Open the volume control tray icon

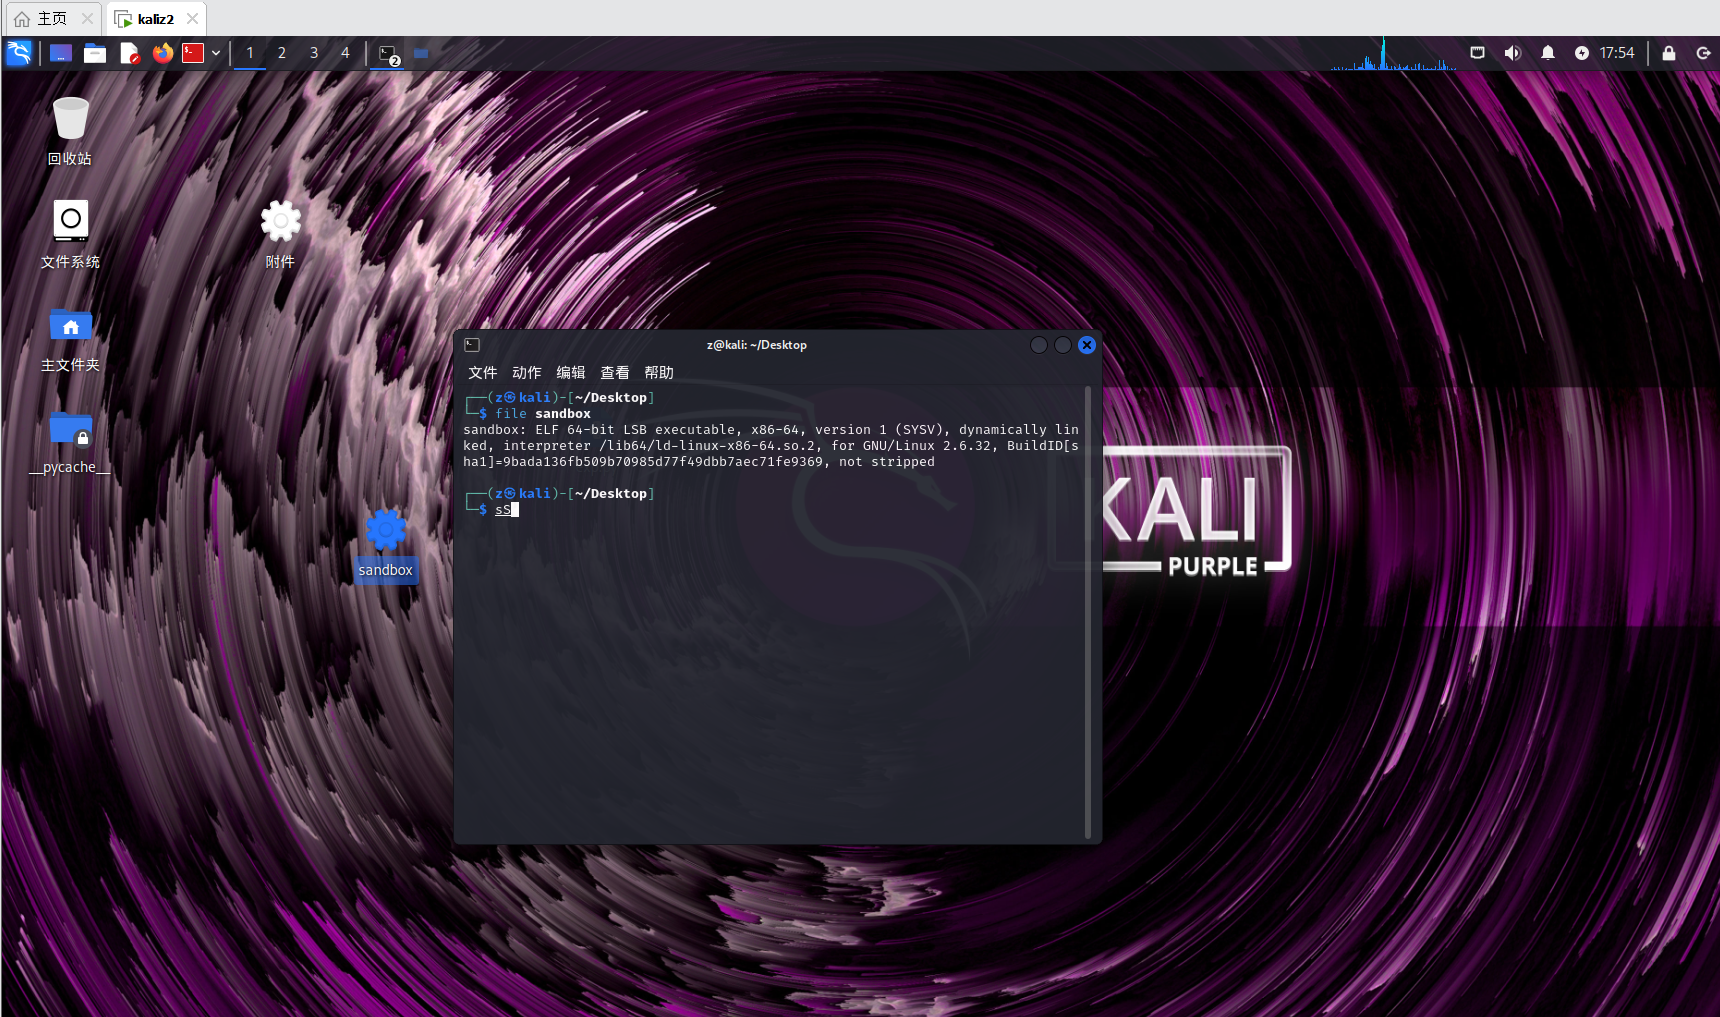click(1512, 53)
